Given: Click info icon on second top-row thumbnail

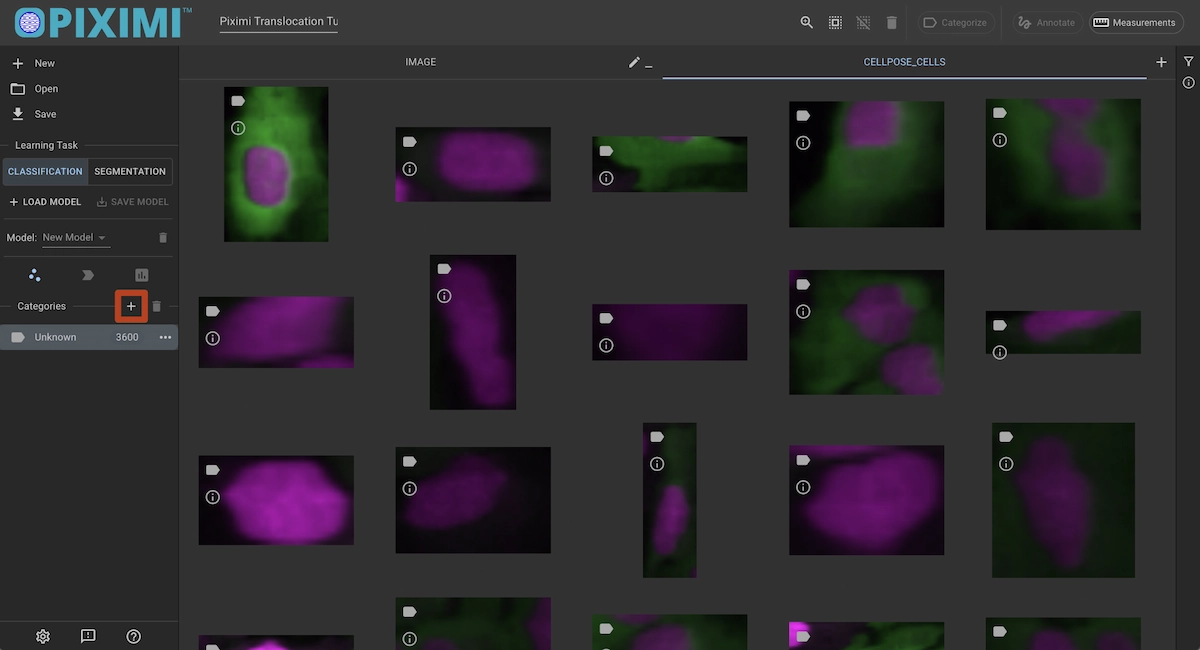Looking at the screenshot, I should pos(410,169).
